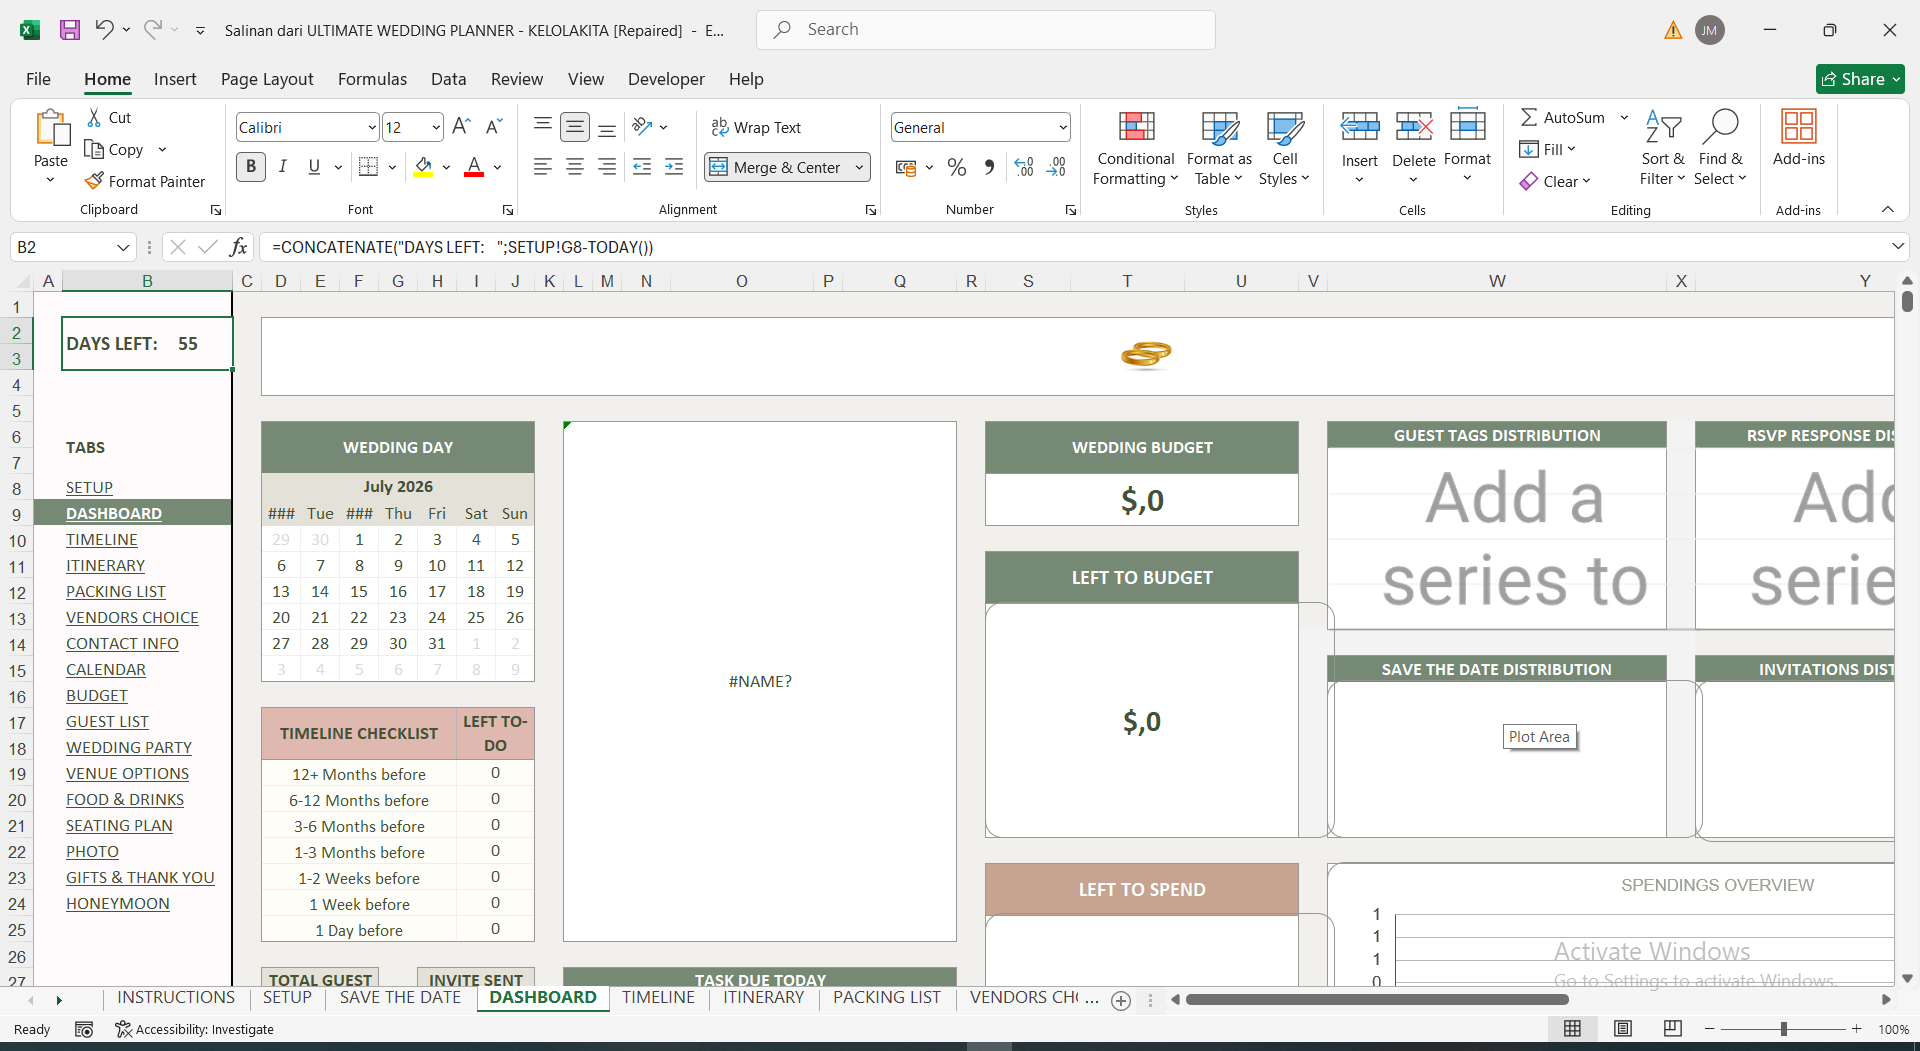
Task: Open the font size dropdown
Action: click(436, 127)
